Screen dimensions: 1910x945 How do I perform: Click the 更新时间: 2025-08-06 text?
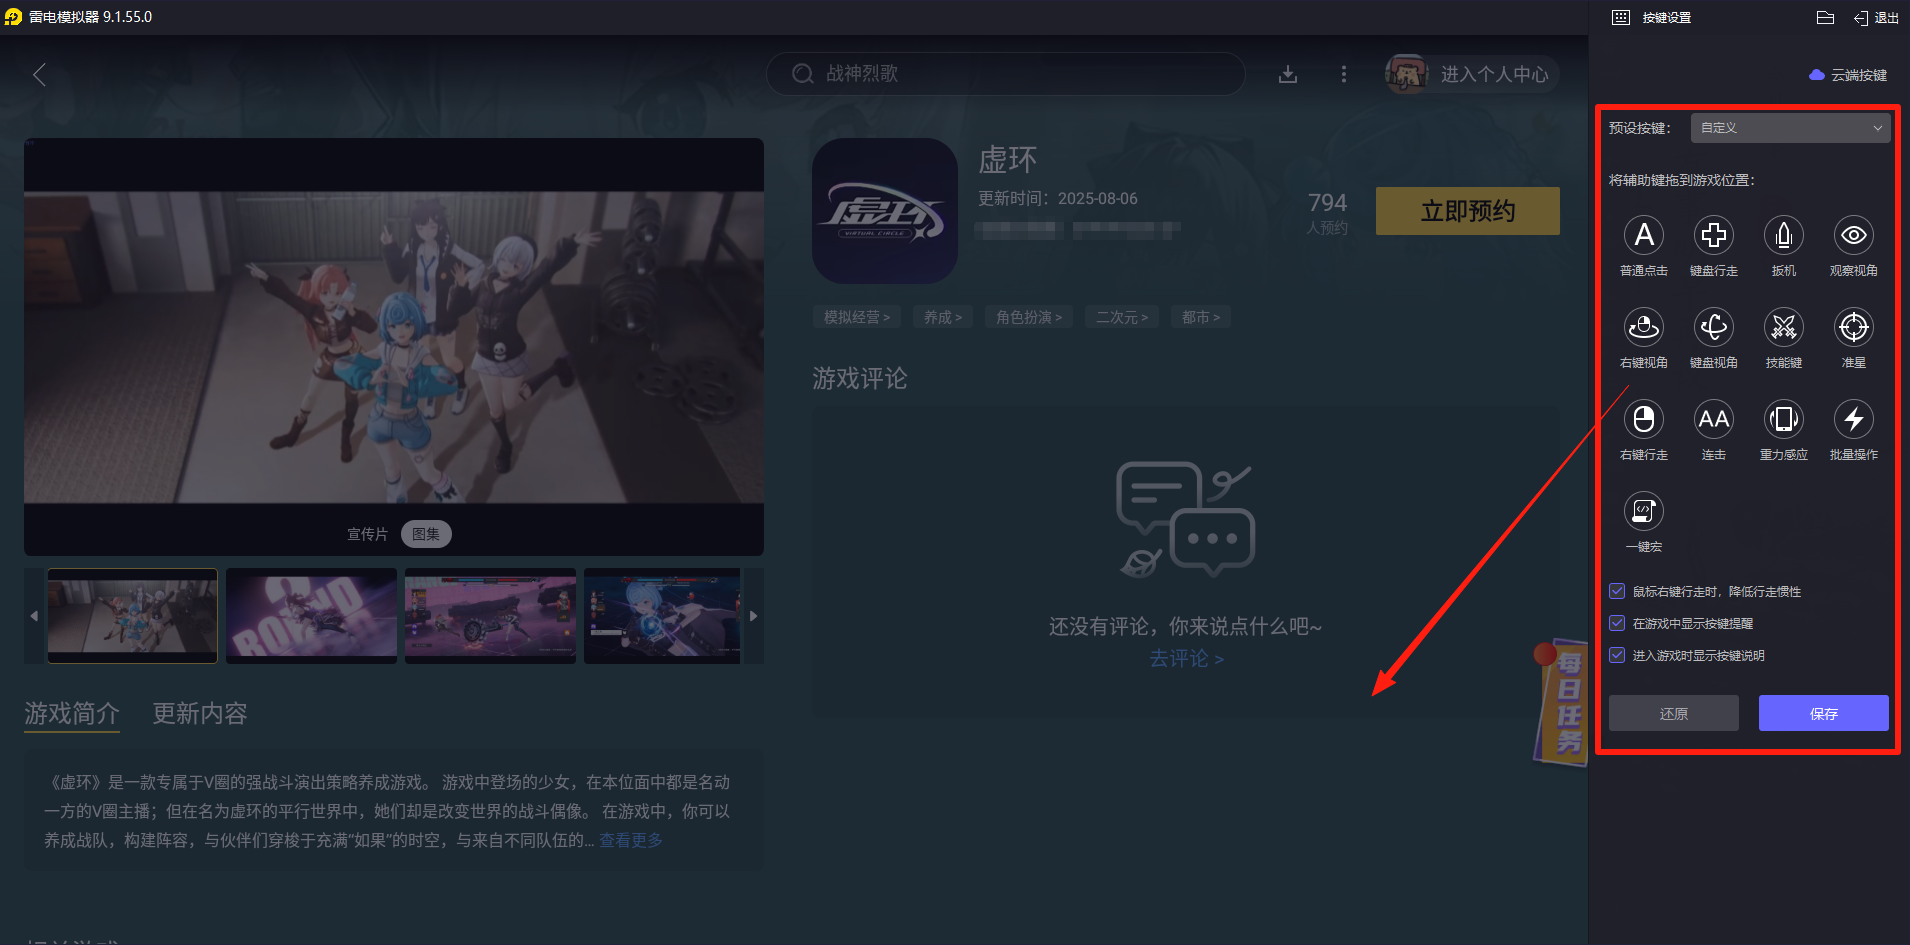tap(1057, 198)
